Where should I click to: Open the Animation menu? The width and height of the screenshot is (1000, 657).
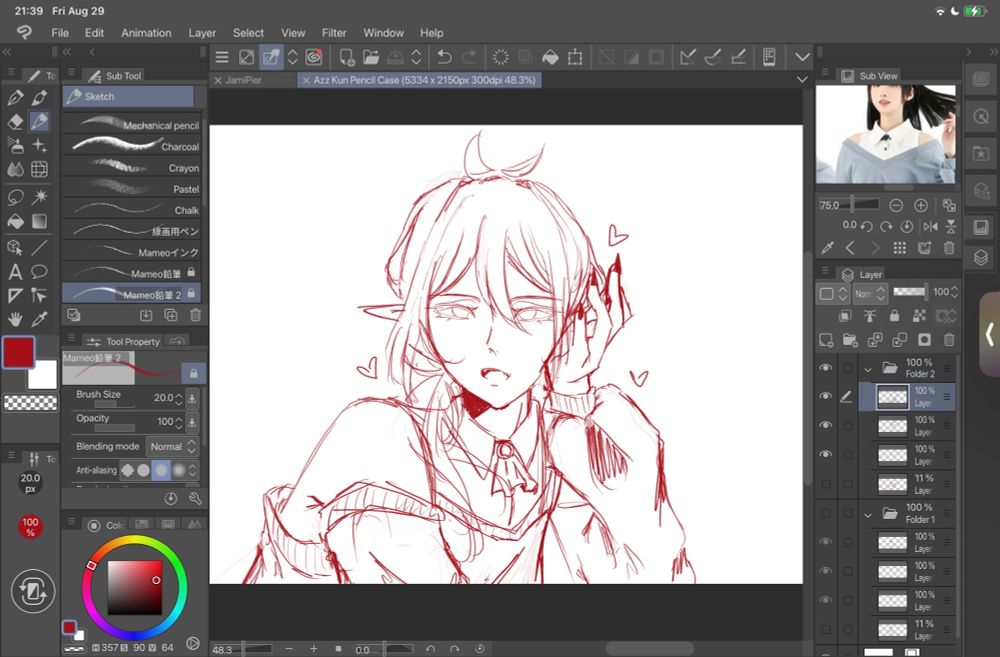(x=146, y=33)
